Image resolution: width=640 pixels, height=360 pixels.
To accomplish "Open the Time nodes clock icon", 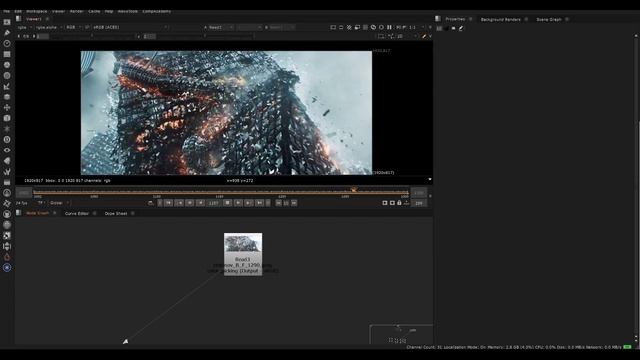I will click(7, 43).
